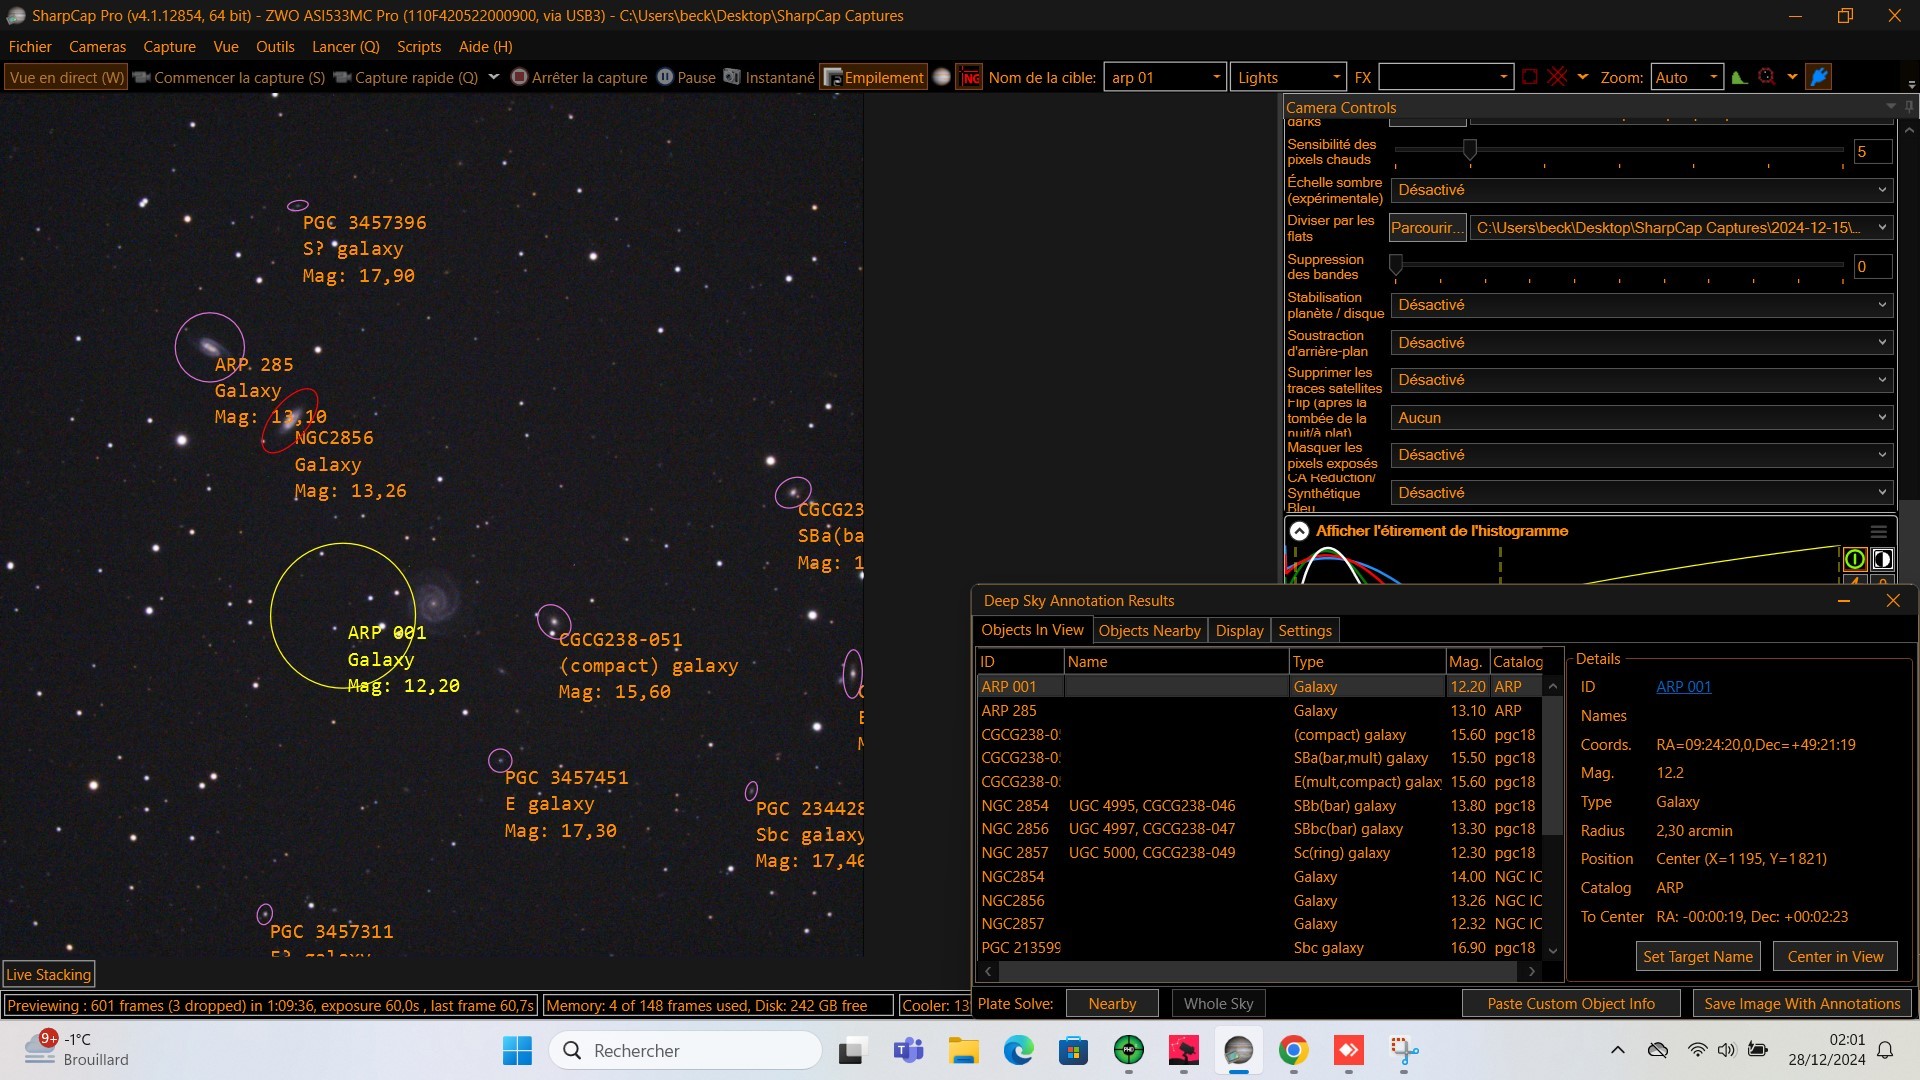This screenshot has width=1920, height=1080.
Task: Open the Scripts menu
Action: [419, 46]
